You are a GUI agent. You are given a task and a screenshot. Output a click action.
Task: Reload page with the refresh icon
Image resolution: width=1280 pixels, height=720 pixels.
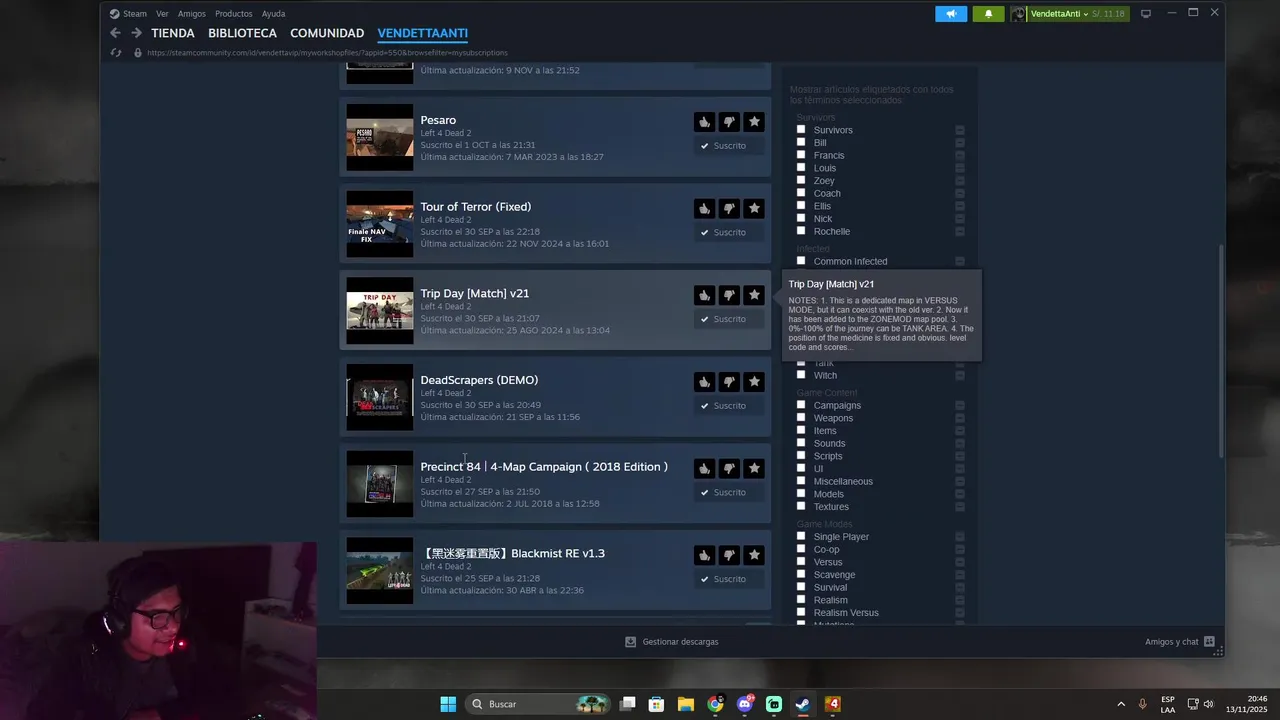pos(116,53)
